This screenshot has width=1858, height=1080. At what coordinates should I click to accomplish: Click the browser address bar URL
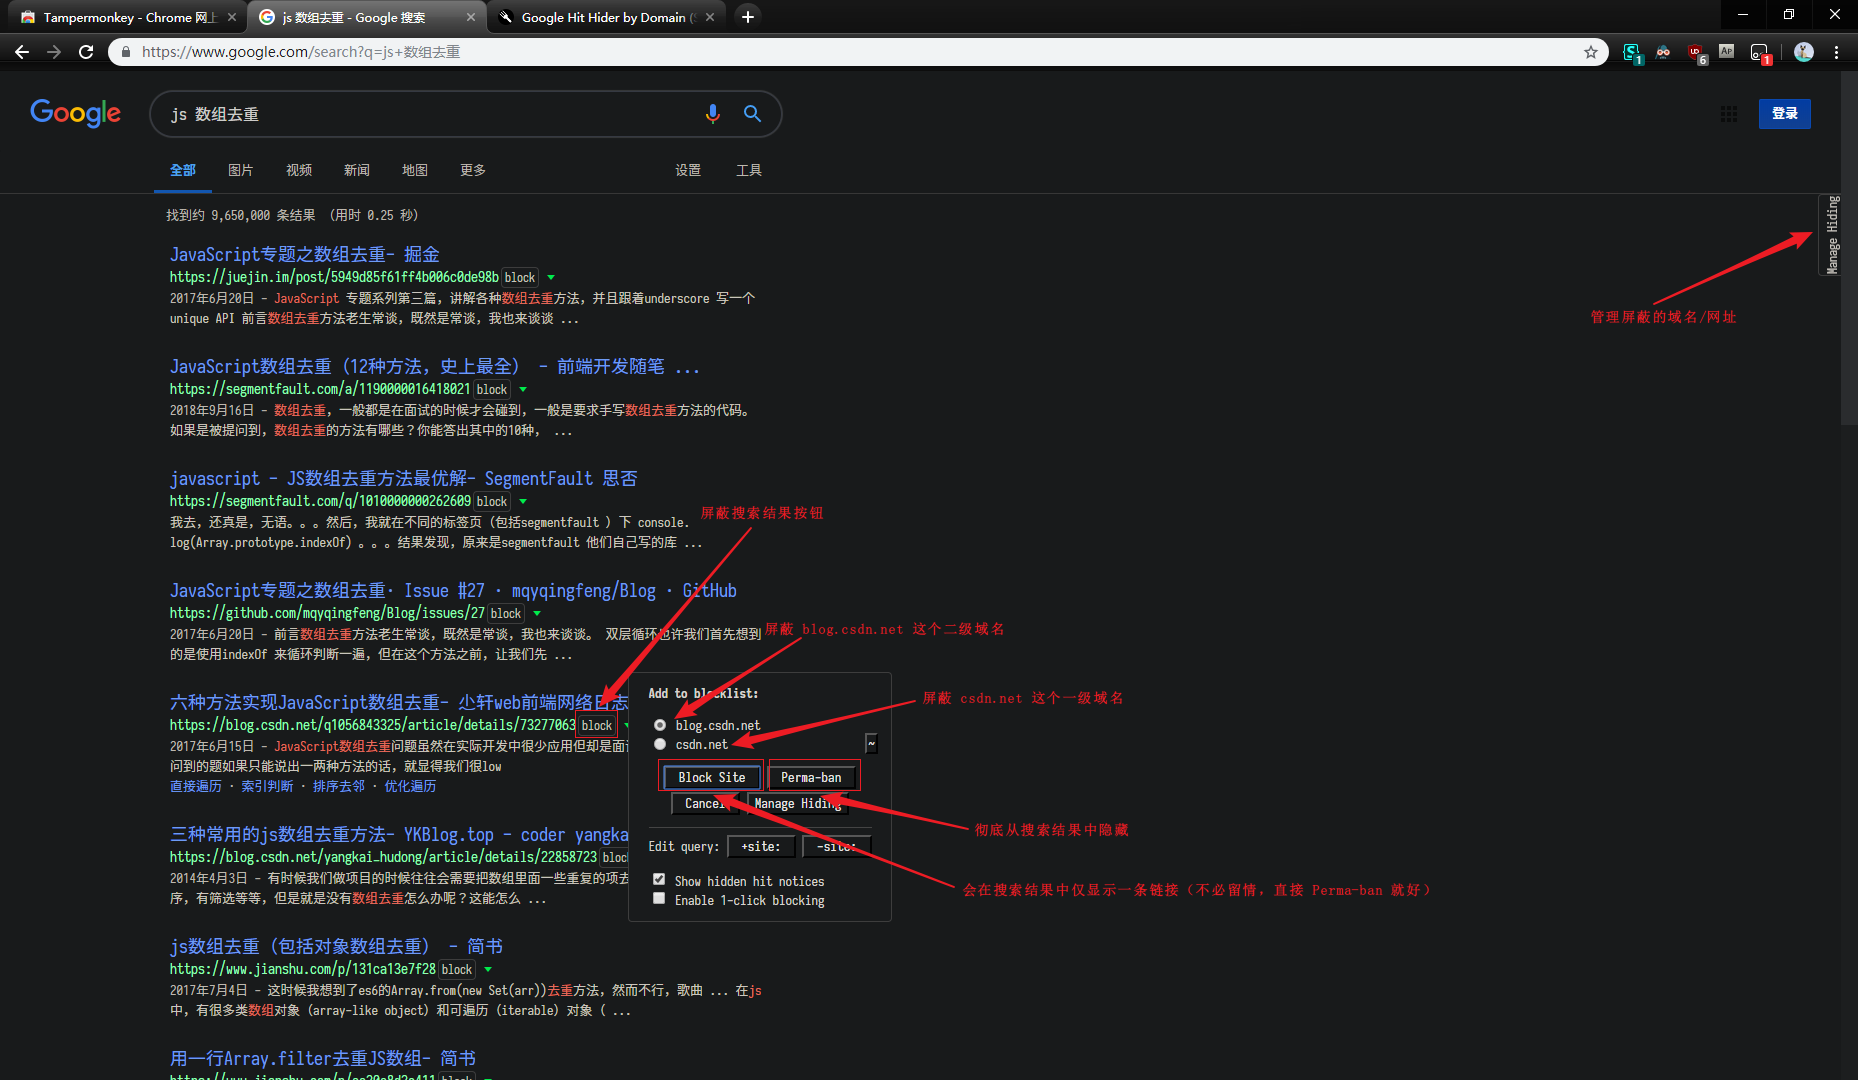[301, 52]
